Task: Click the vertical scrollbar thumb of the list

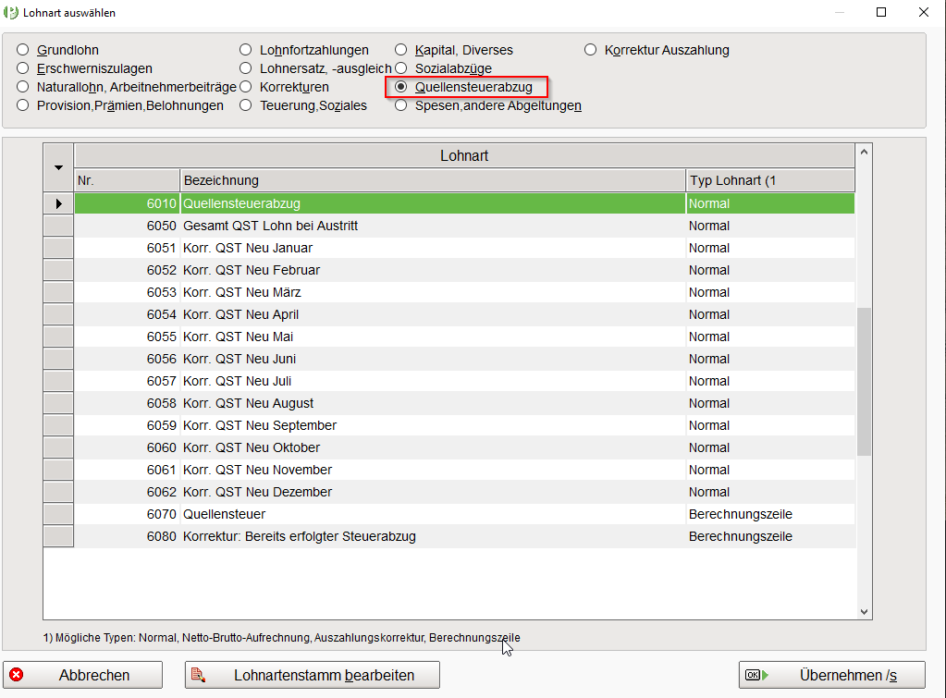Action: (x=863, y=381)
